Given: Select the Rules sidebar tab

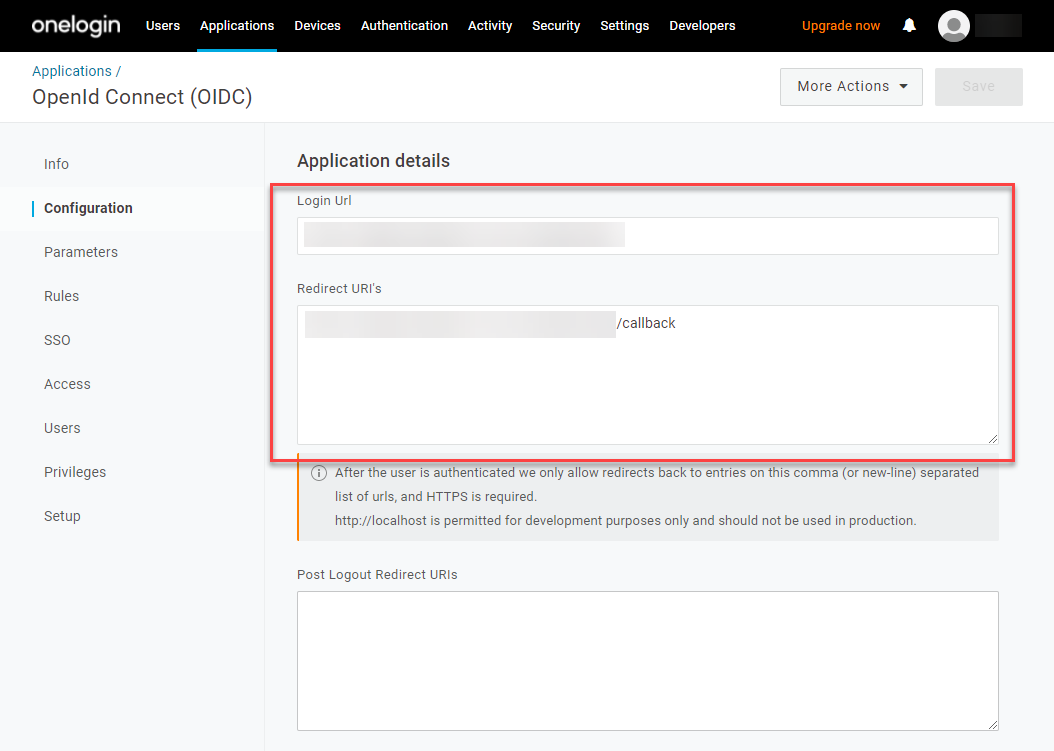Looking at the screenshot, I should click(x=61, y=296).
